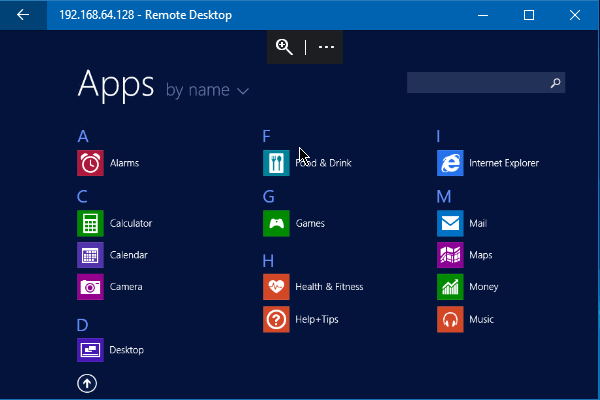Open the Music app icon
Image resolution: width=600 pixels, height=400 pixels.
[450, 319]
